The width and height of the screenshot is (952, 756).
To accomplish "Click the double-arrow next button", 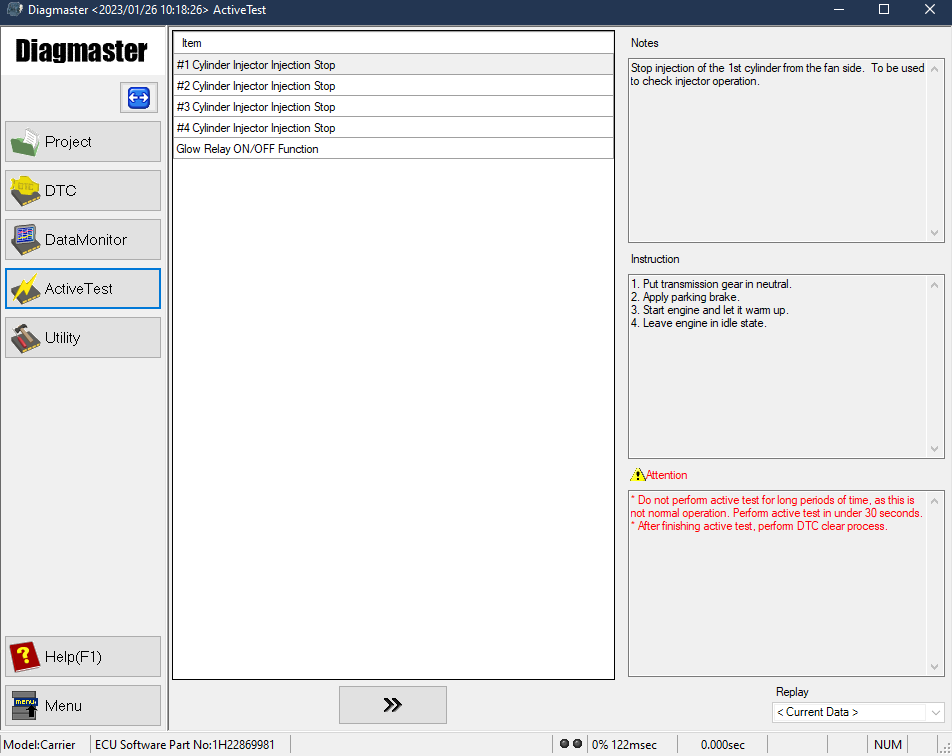I will [393, 705].
